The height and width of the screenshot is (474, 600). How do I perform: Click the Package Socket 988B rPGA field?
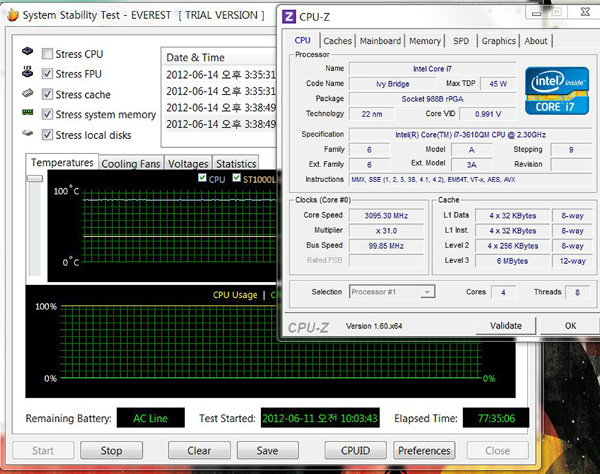click(432, 99)
